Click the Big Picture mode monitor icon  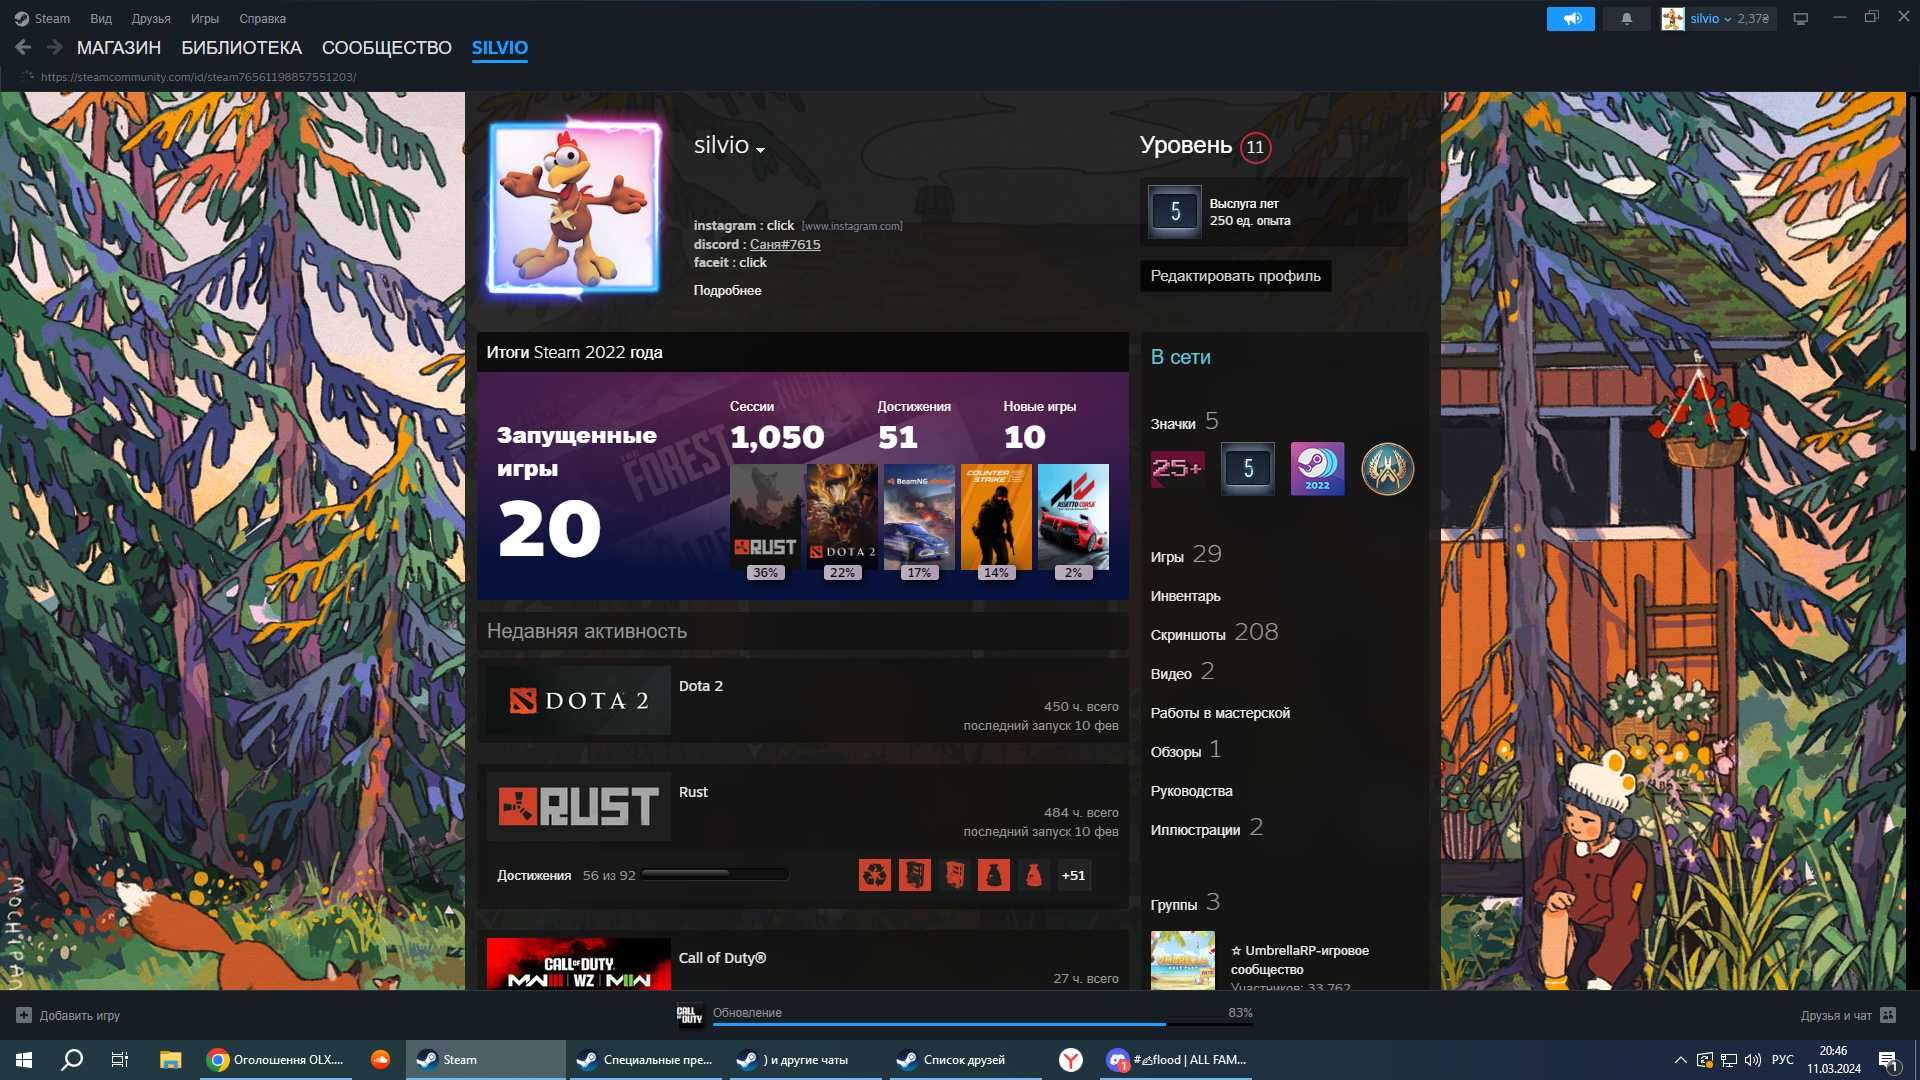pyautogui.click(x=1800, y=18)
